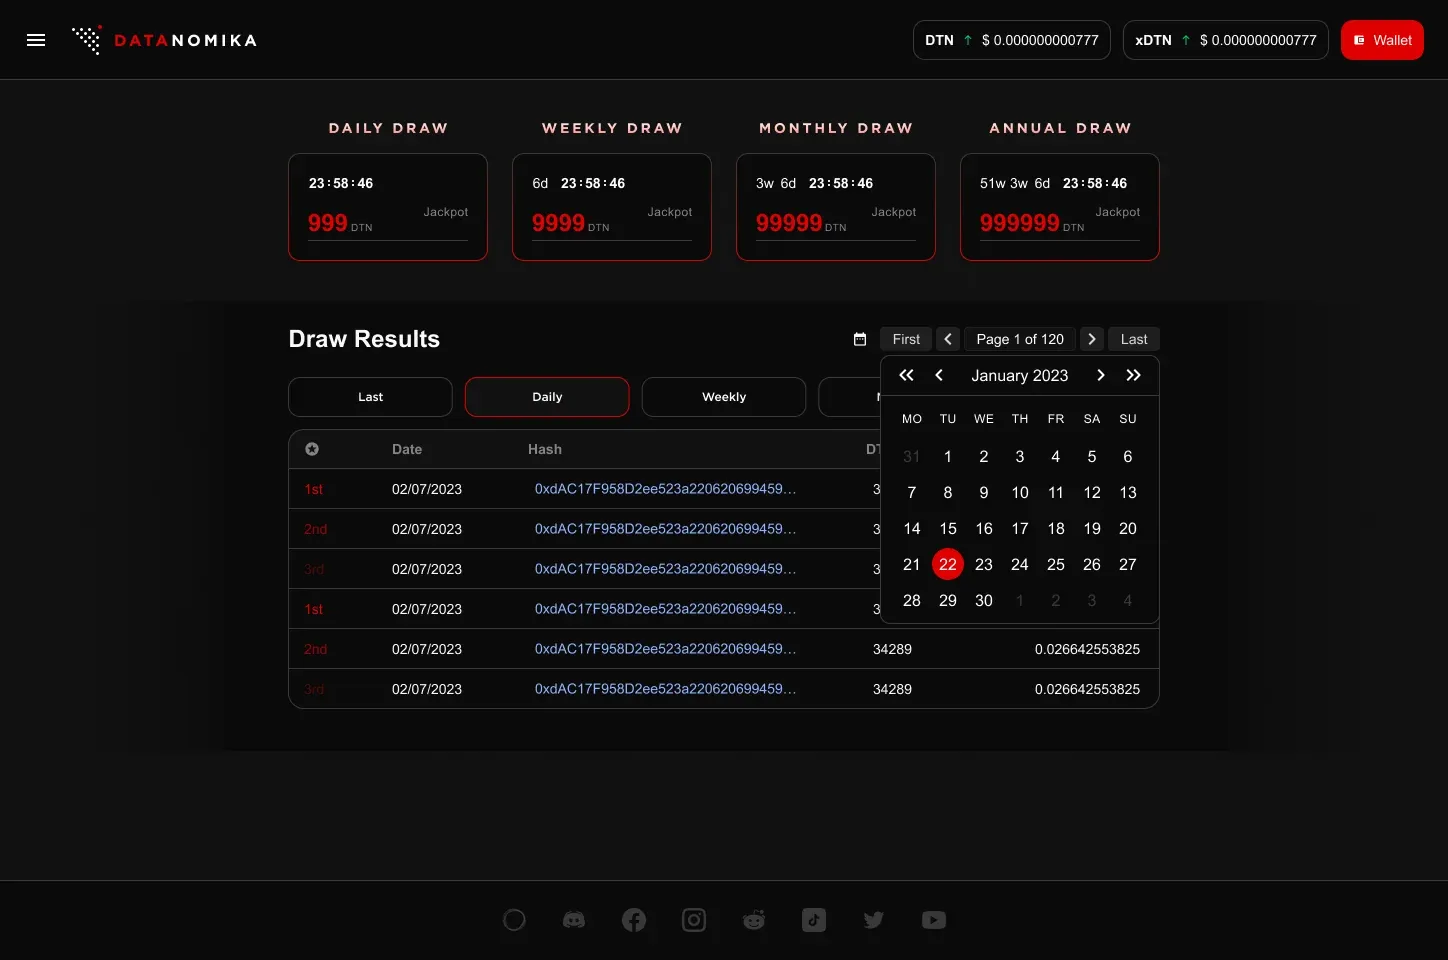Jump back one year in calendar
Screen dimensions: 1448x960
(906, 375)
